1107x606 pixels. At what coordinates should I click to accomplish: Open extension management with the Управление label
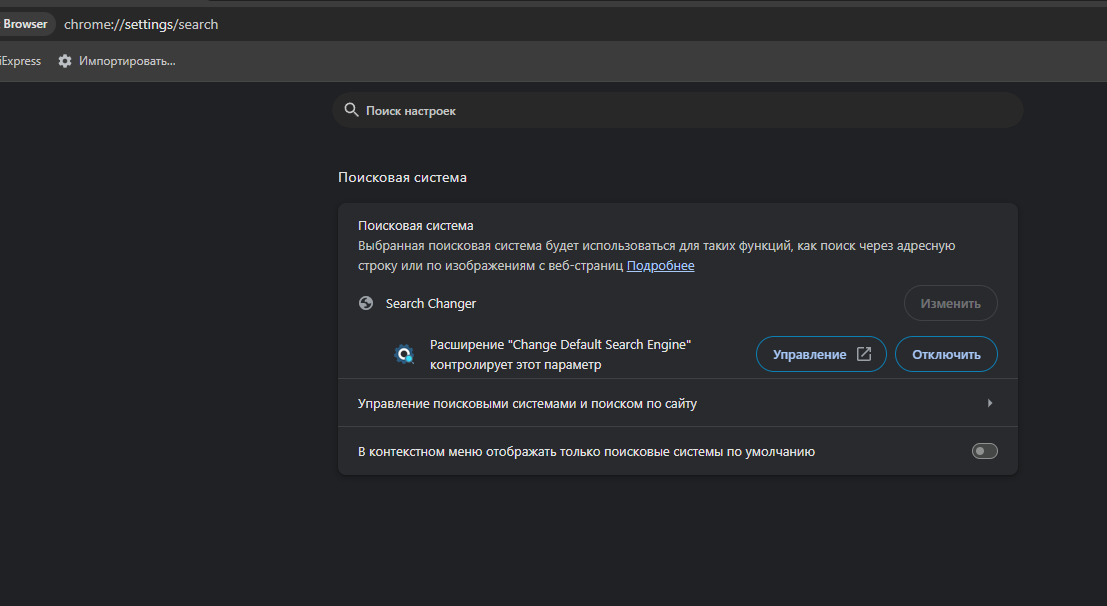coord(809,354)
